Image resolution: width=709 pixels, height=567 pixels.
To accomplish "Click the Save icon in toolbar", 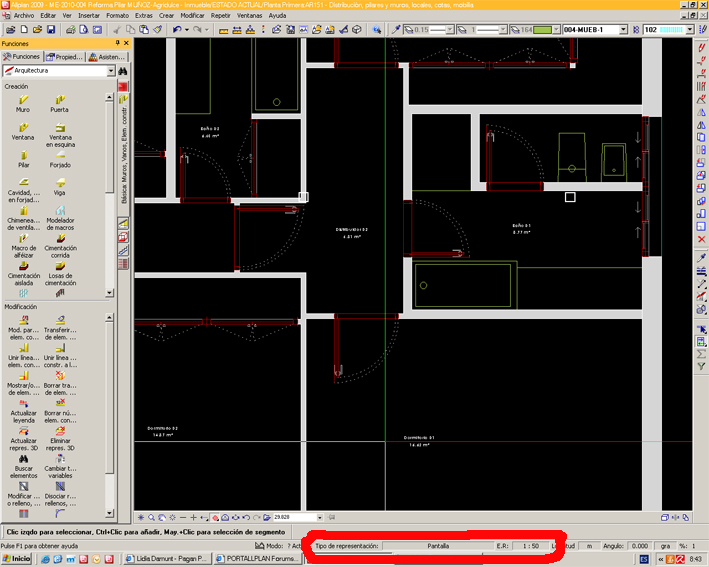I will (x=51, y=29).
